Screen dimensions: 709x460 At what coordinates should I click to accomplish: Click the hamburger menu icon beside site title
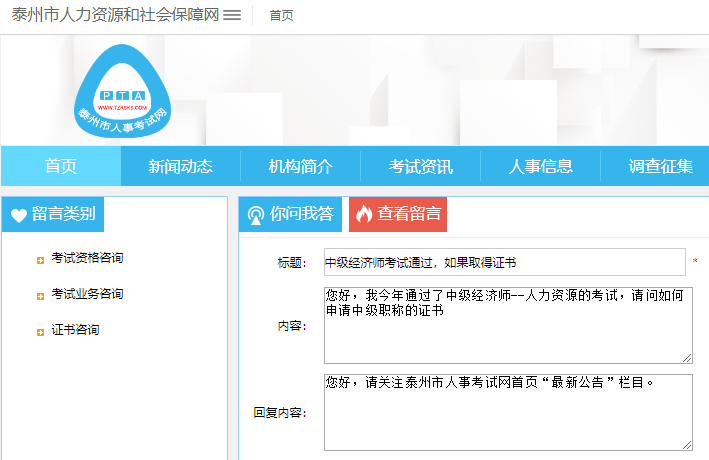point(232,15)
